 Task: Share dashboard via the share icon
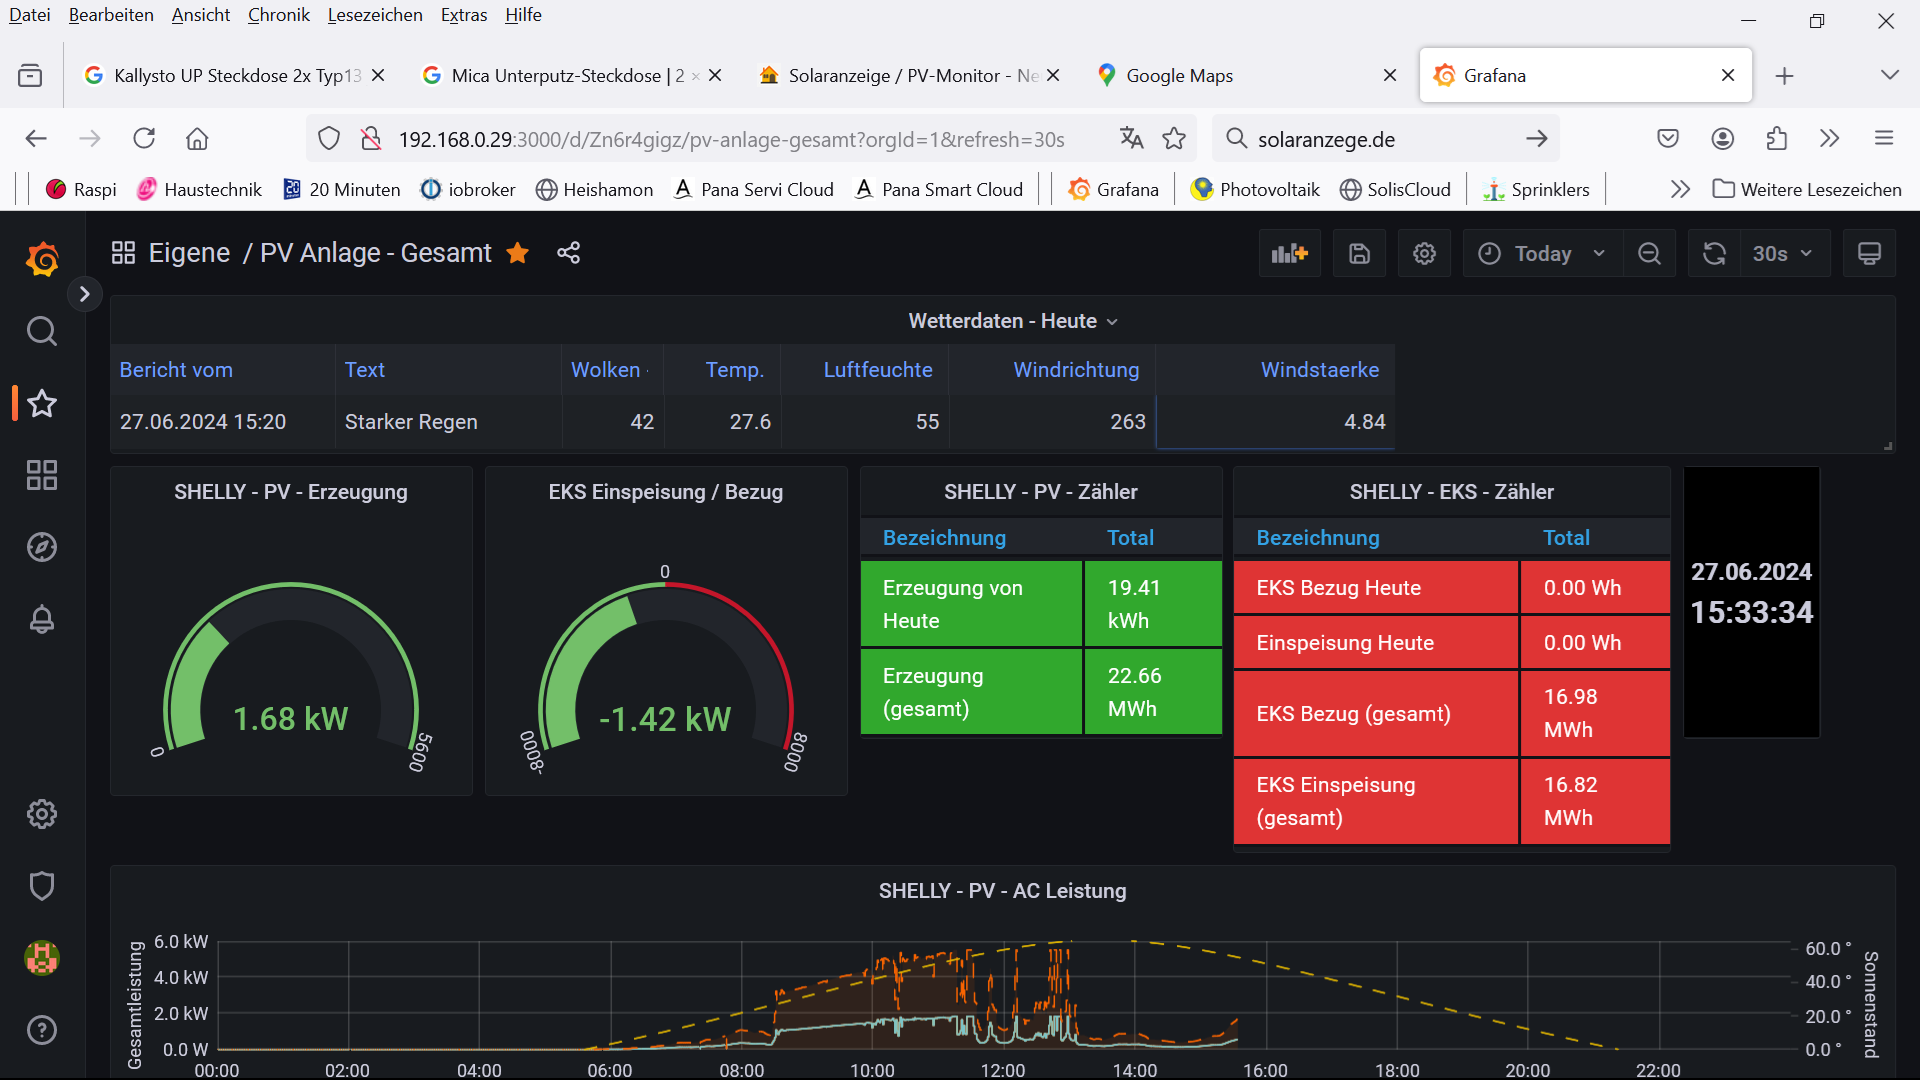pyautogui.click(x=568, y=253)
